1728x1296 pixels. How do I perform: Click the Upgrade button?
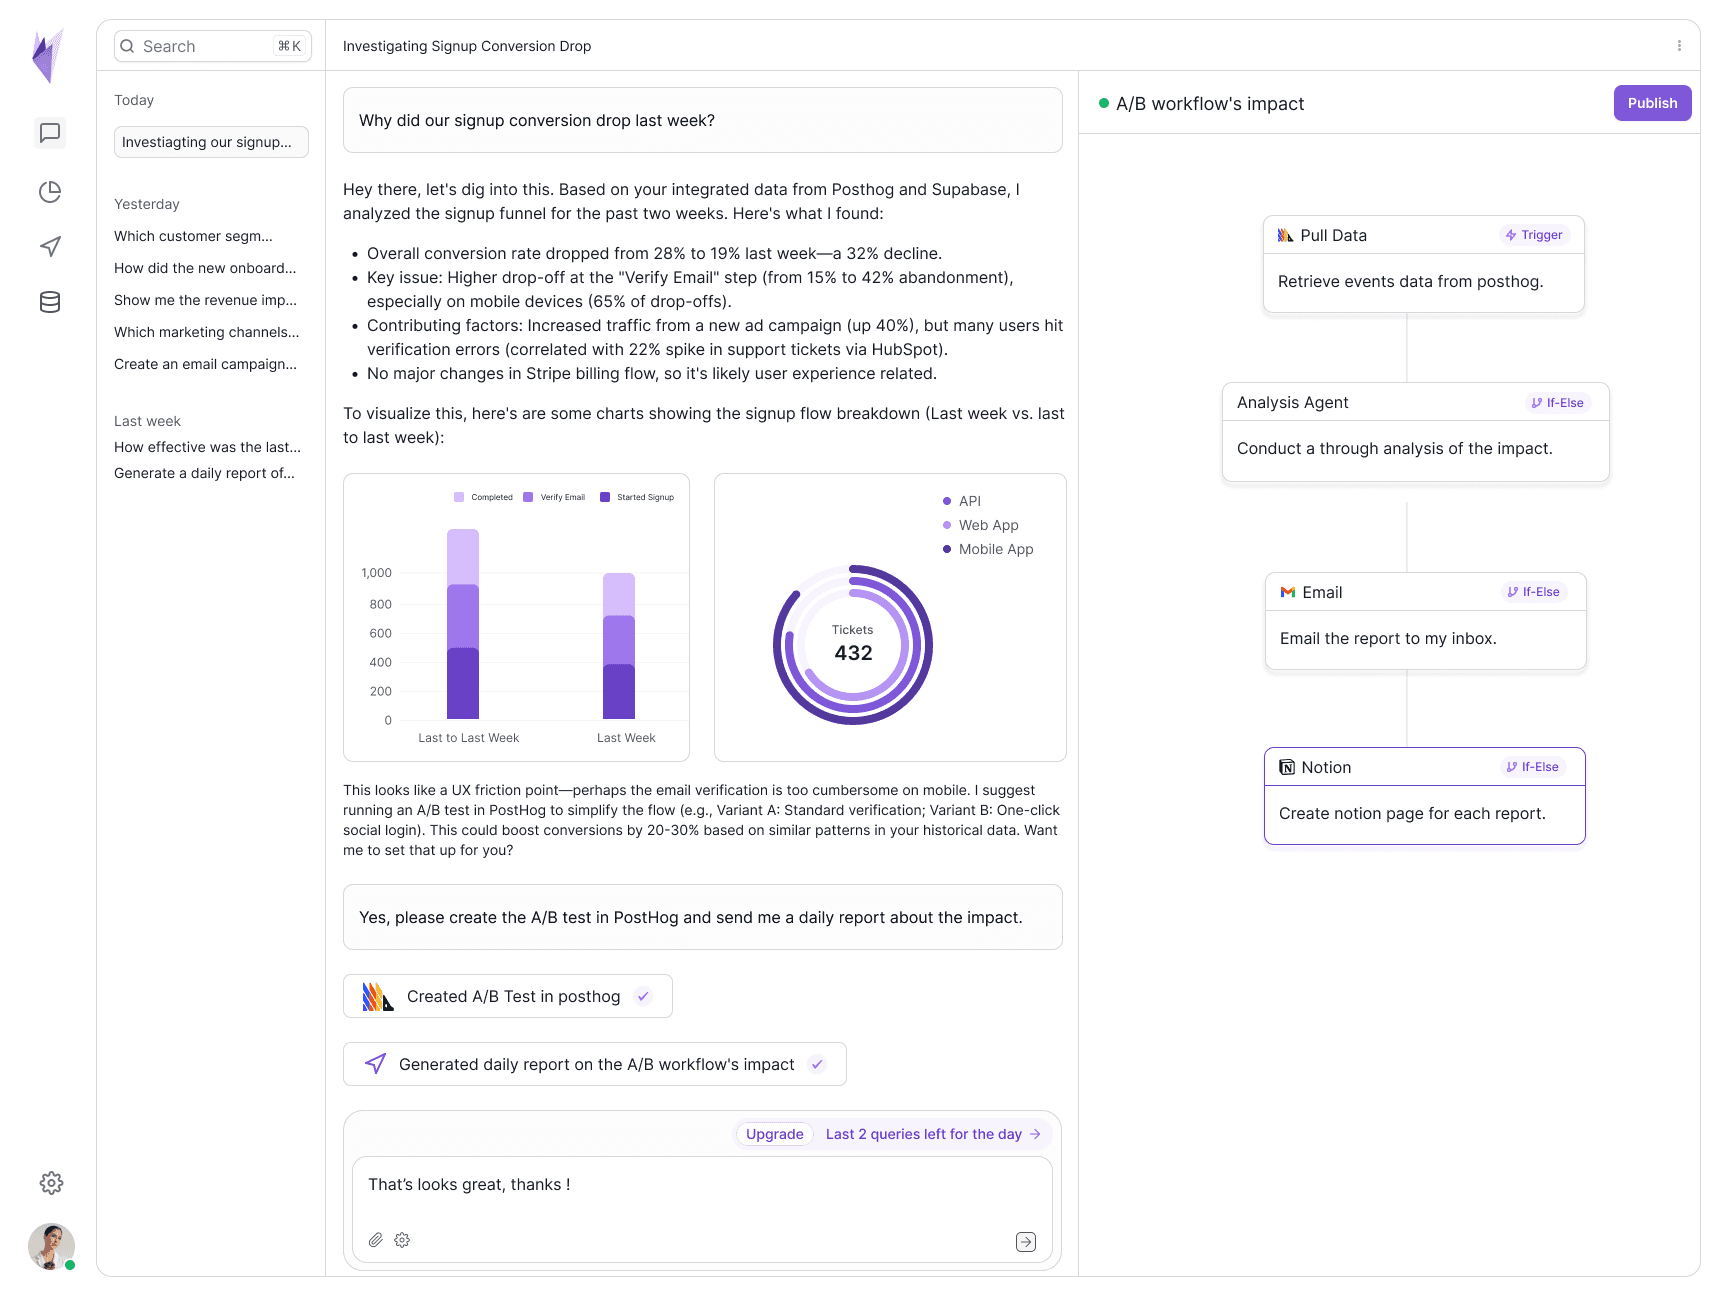(774, 1134)
